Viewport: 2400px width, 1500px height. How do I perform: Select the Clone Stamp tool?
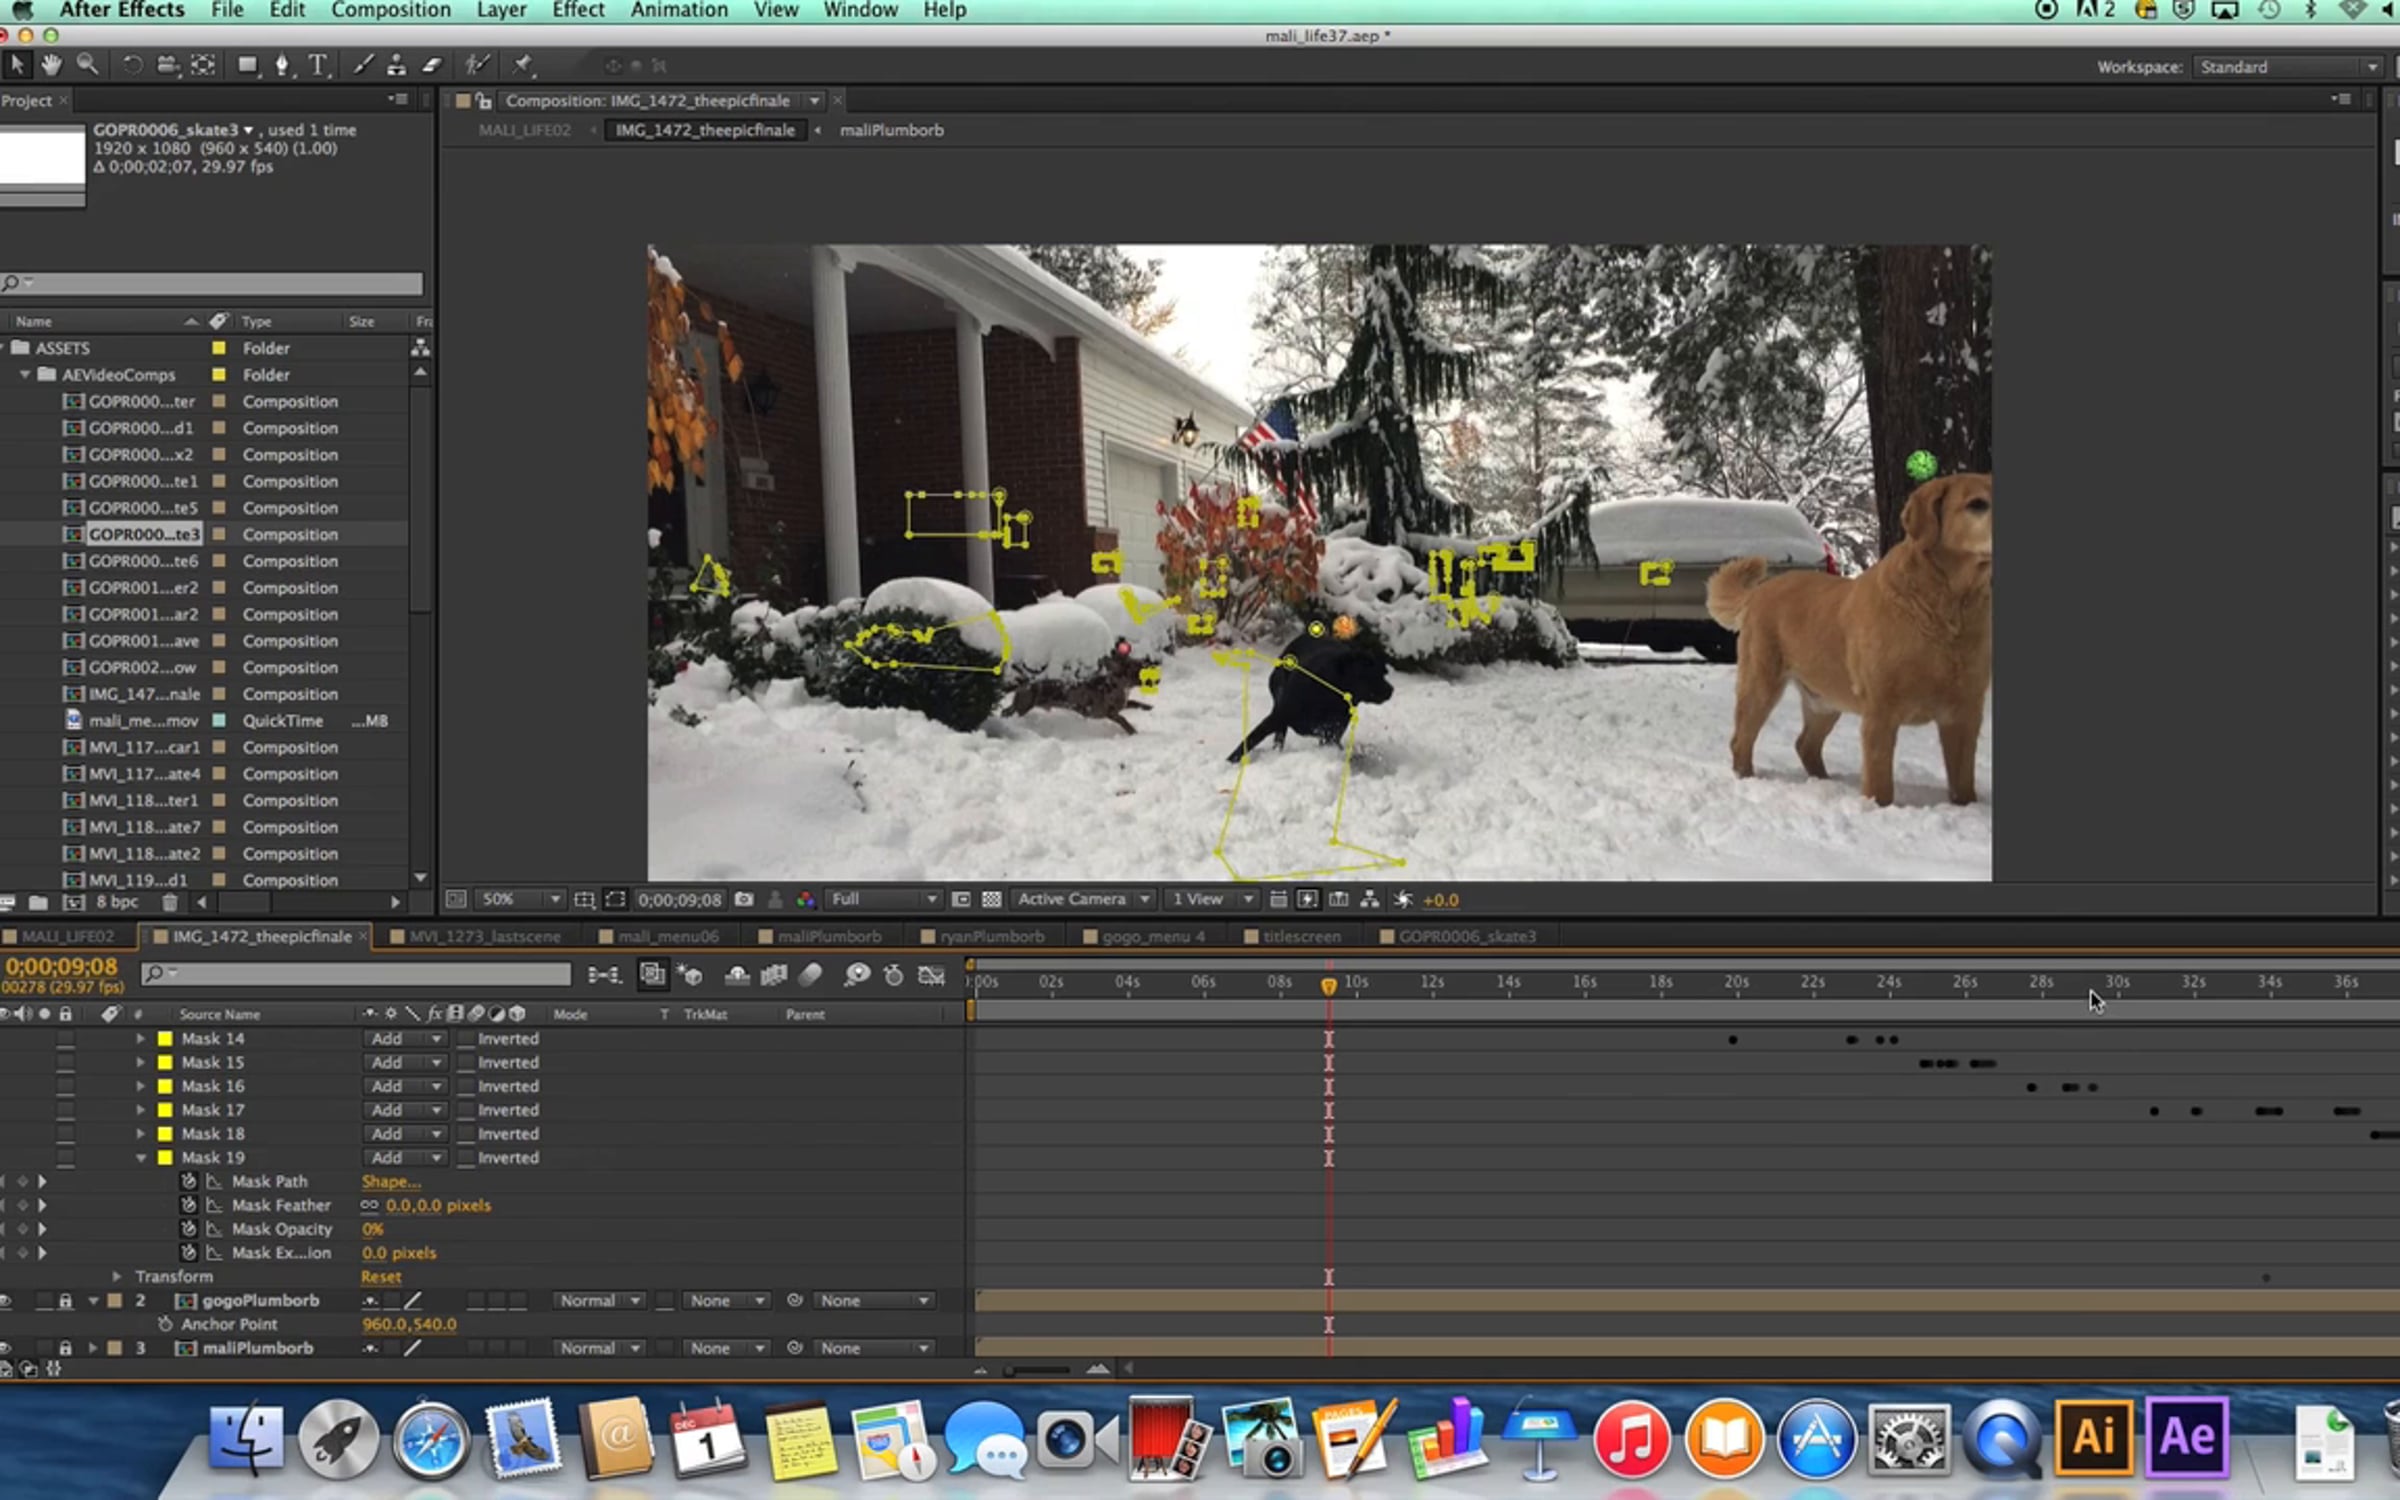[397, 66]
